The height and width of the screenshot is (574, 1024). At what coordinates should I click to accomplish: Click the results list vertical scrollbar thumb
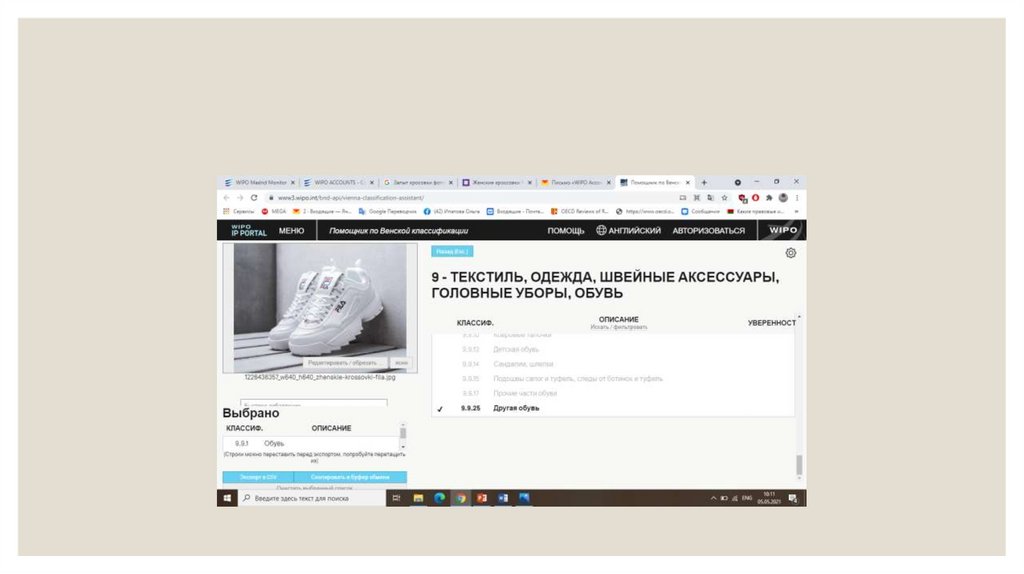799,465
